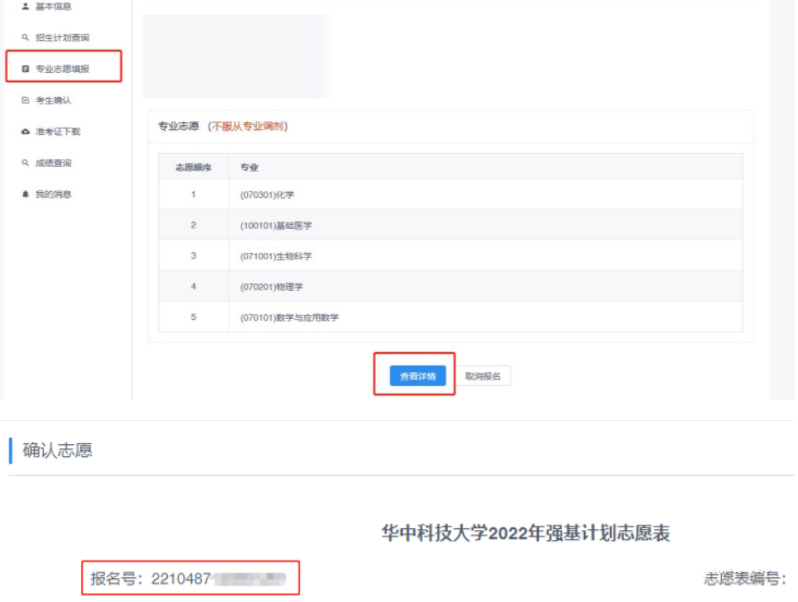Click the (070301)化学 row
This screenshot has height=602, width=798.
(x=450, y=194)
